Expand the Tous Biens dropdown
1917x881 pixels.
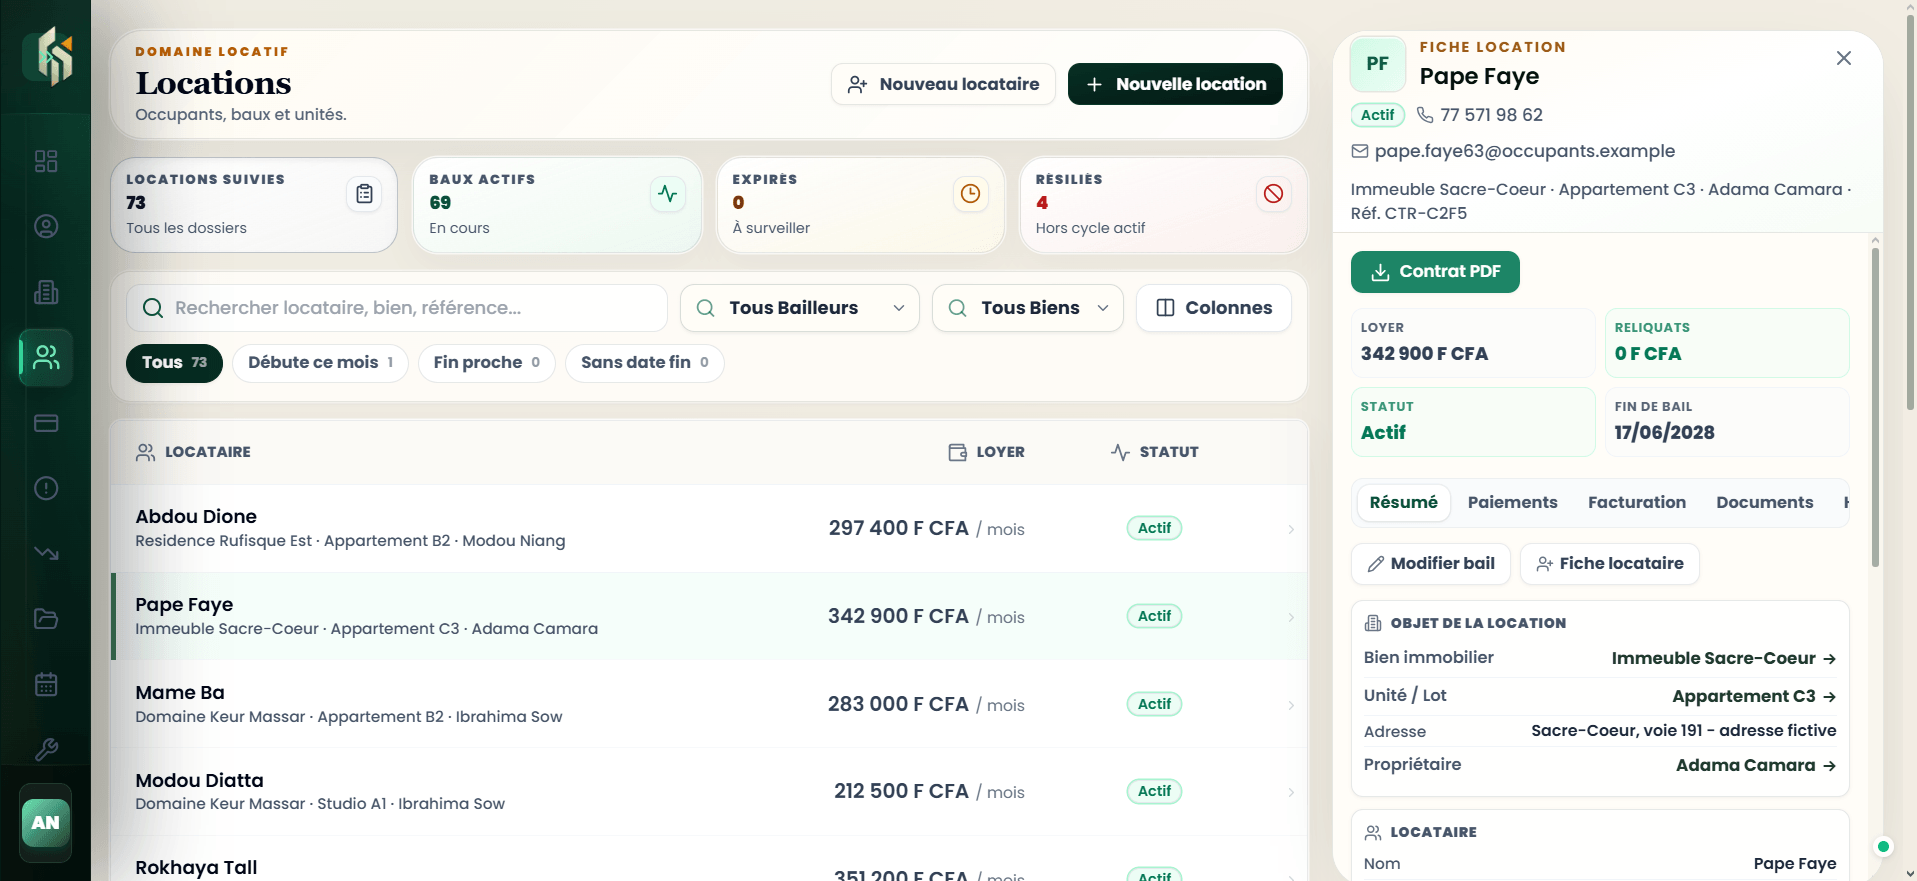1028,308
